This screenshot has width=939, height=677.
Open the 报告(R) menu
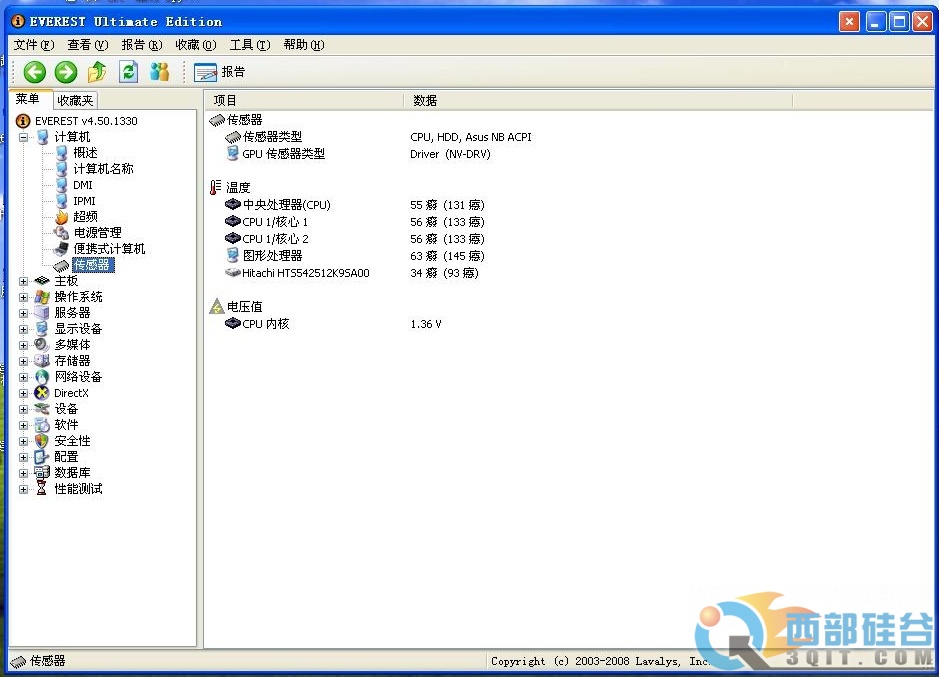pyautogui.click(x=141, y=45)
